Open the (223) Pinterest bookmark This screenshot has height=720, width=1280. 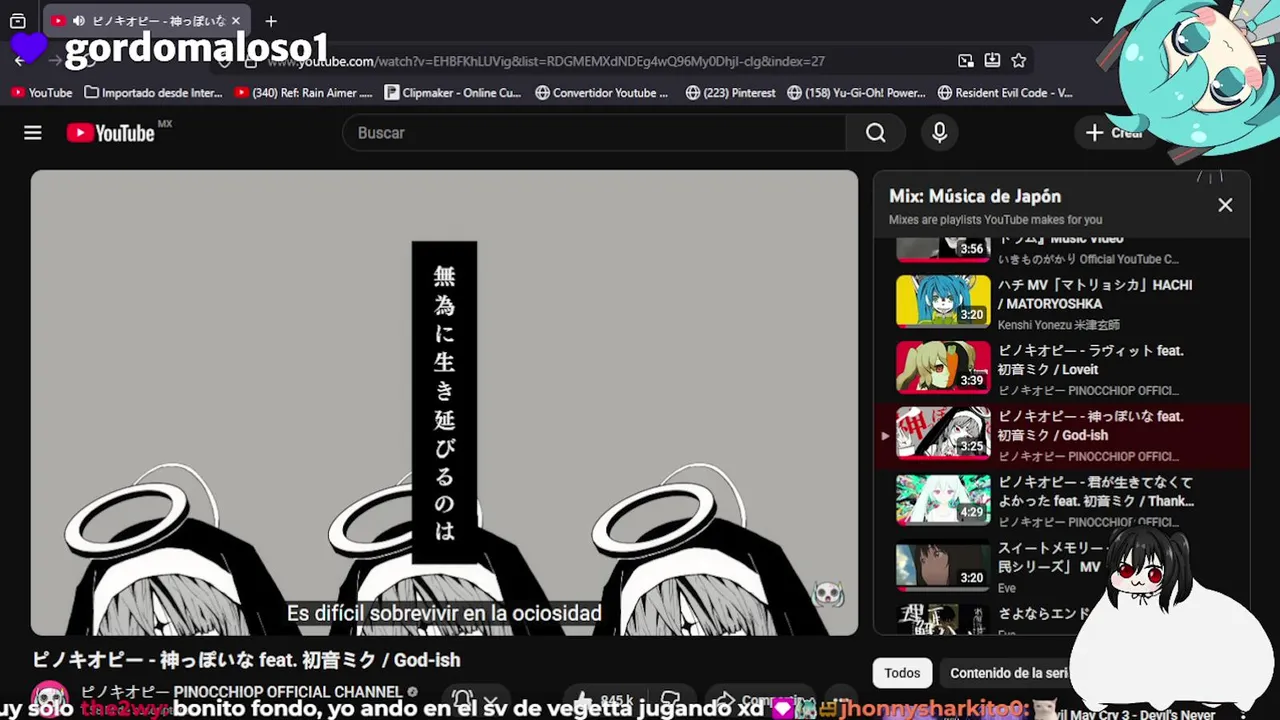point(730,92)
